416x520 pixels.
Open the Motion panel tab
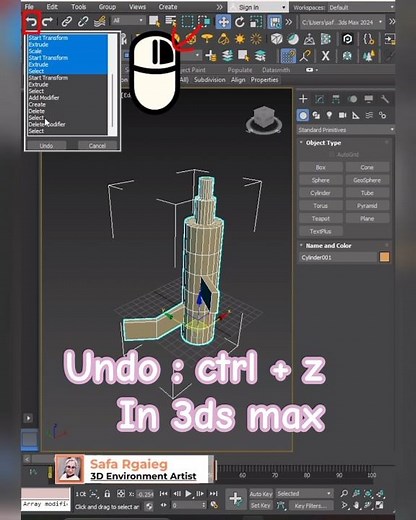(x=352, y=99)
